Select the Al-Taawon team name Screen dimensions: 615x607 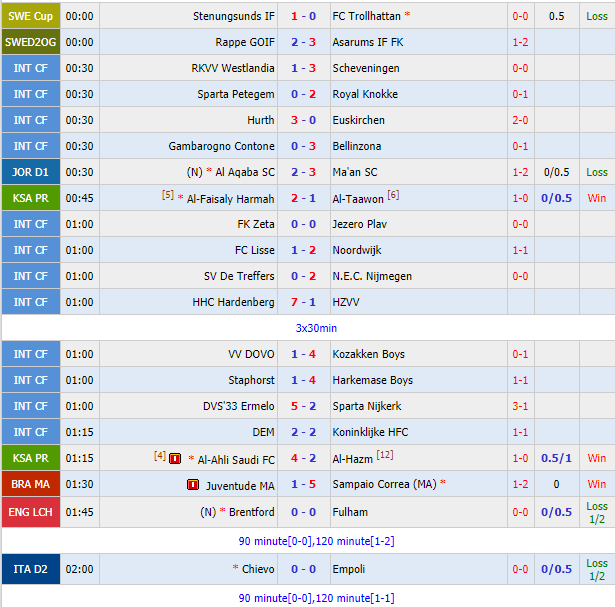pos(358,198)
